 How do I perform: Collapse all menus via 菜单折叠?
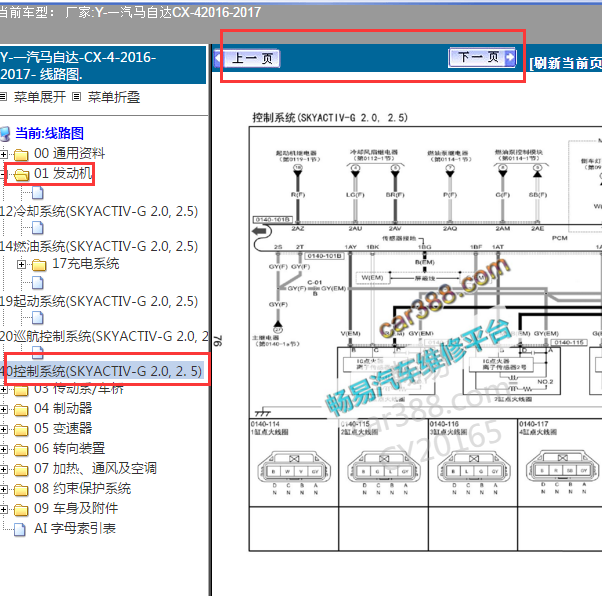(x=114, y=97)
